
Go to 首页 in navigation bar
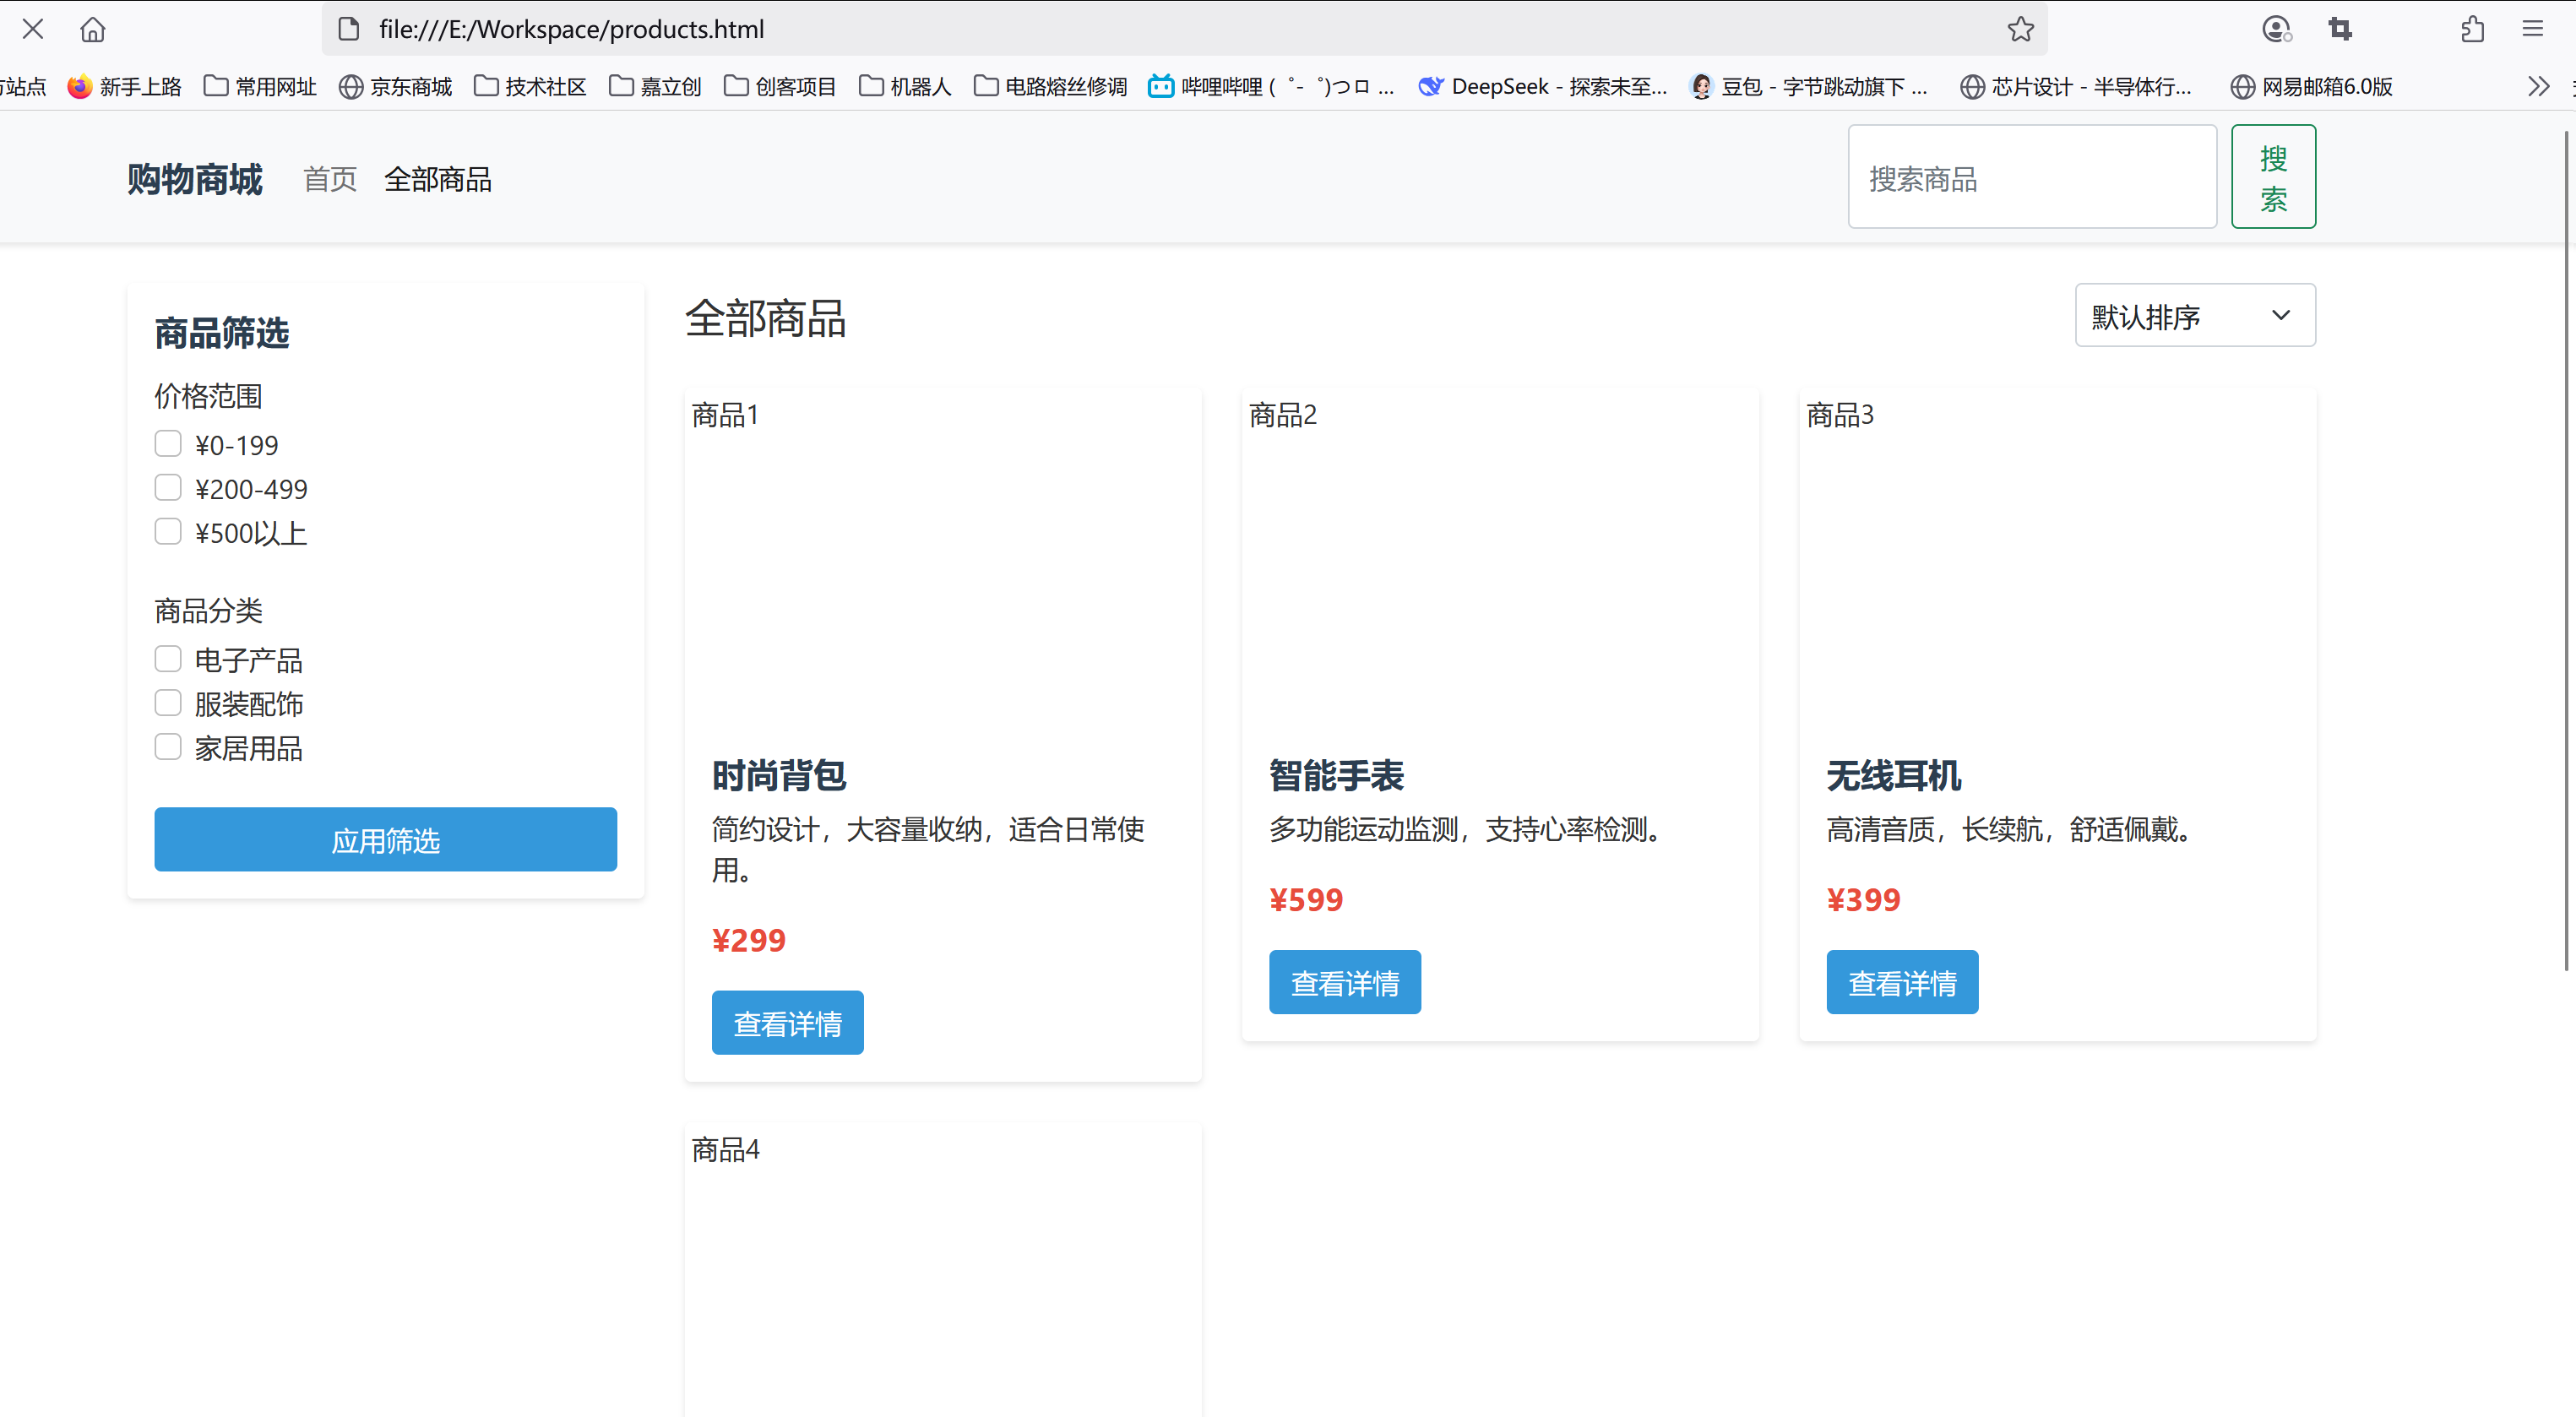[x=330, y=180]
